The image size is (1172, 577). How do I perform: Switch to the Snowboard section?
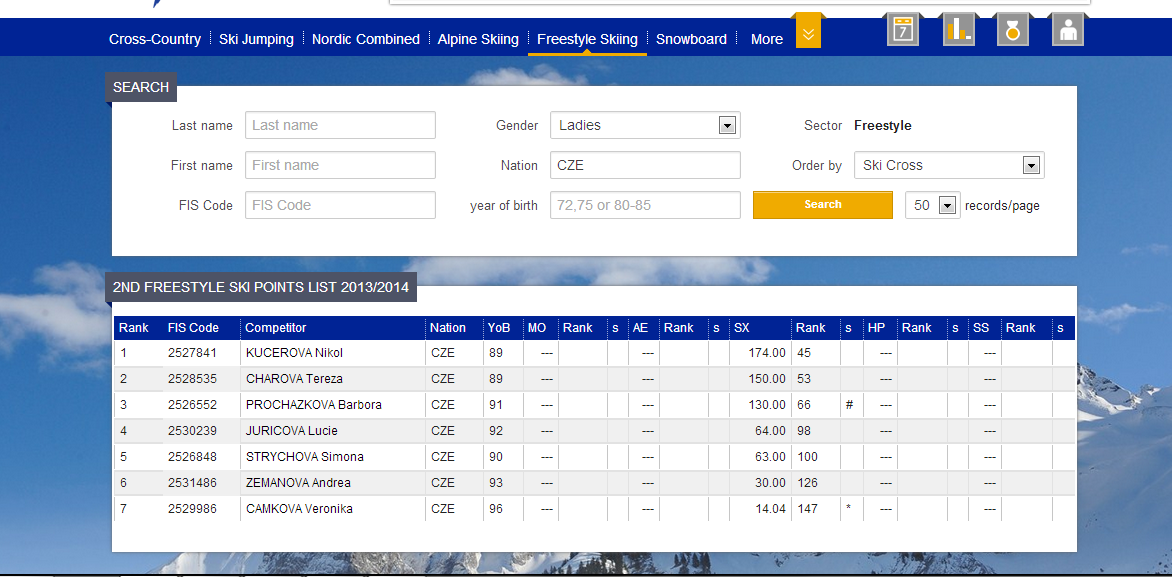point(691,39)
